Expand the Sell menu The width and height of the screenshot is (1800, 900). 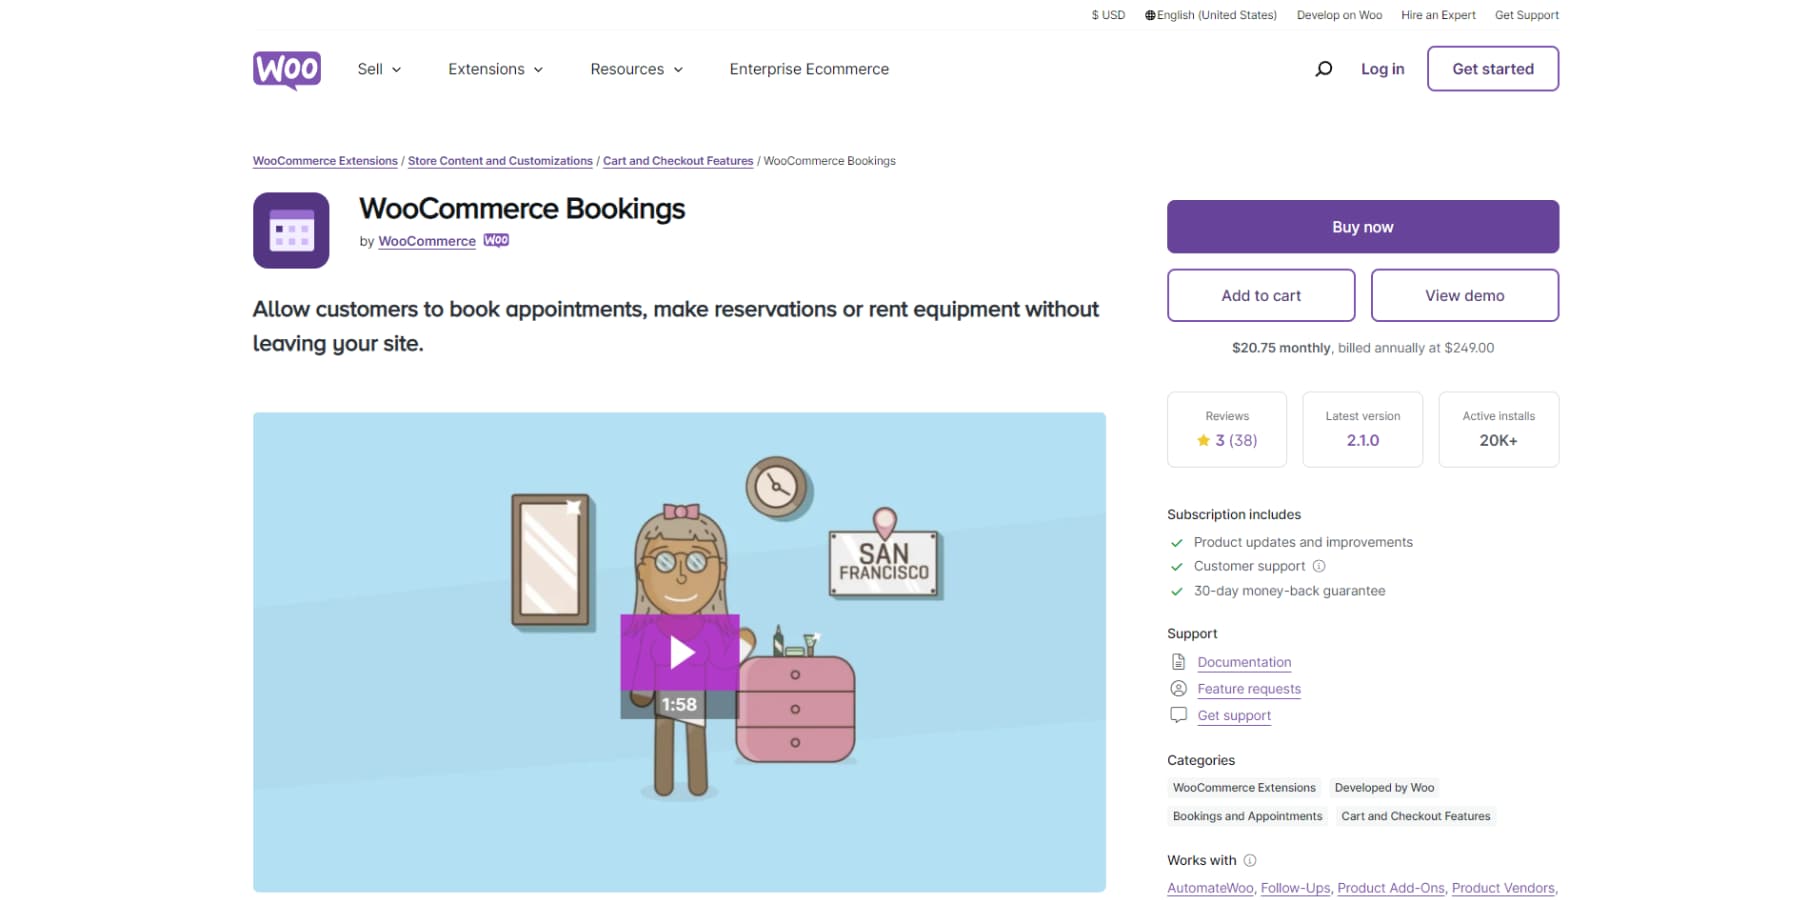tap(379, 69)
